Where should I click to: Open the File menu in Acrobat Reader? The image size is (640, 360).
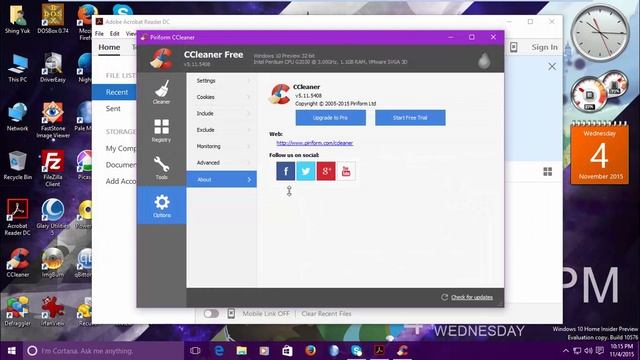coord(99,33)
